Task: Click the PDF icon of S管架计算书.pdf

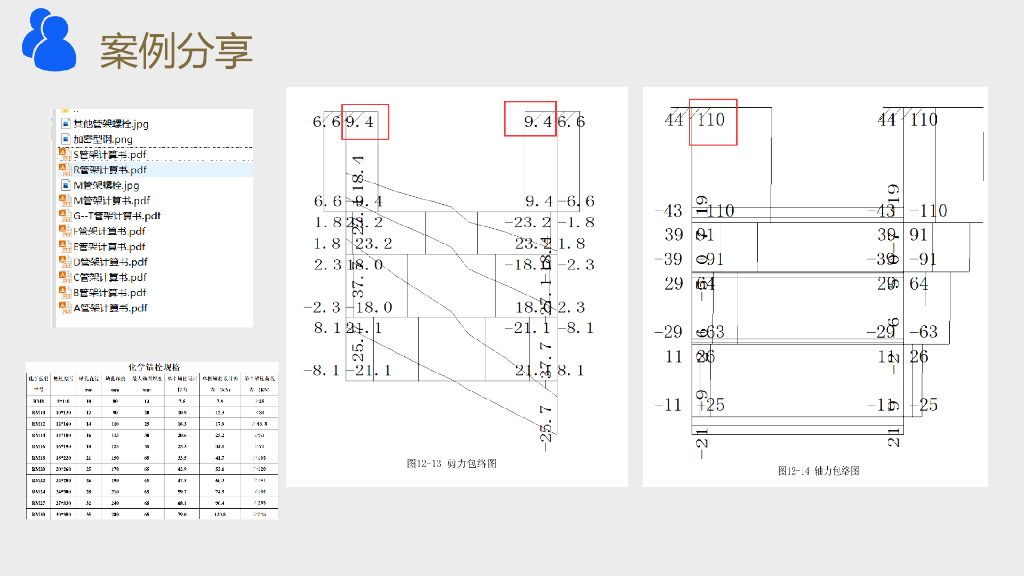Action: click(x=65, y=154)
